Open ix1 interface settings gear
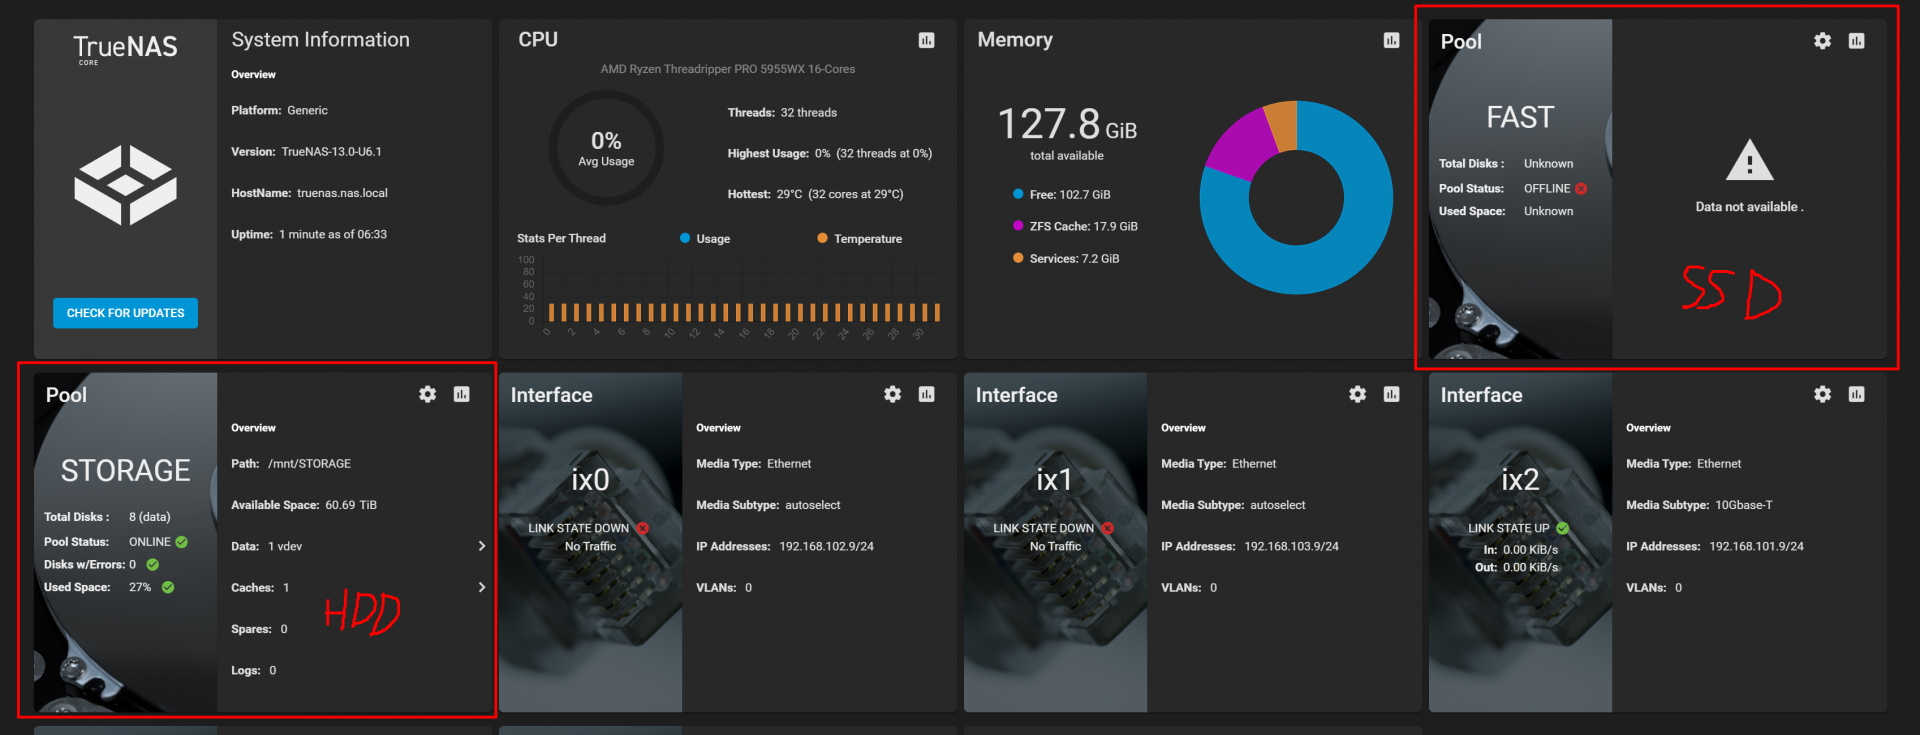 [x=1357, y=394]
